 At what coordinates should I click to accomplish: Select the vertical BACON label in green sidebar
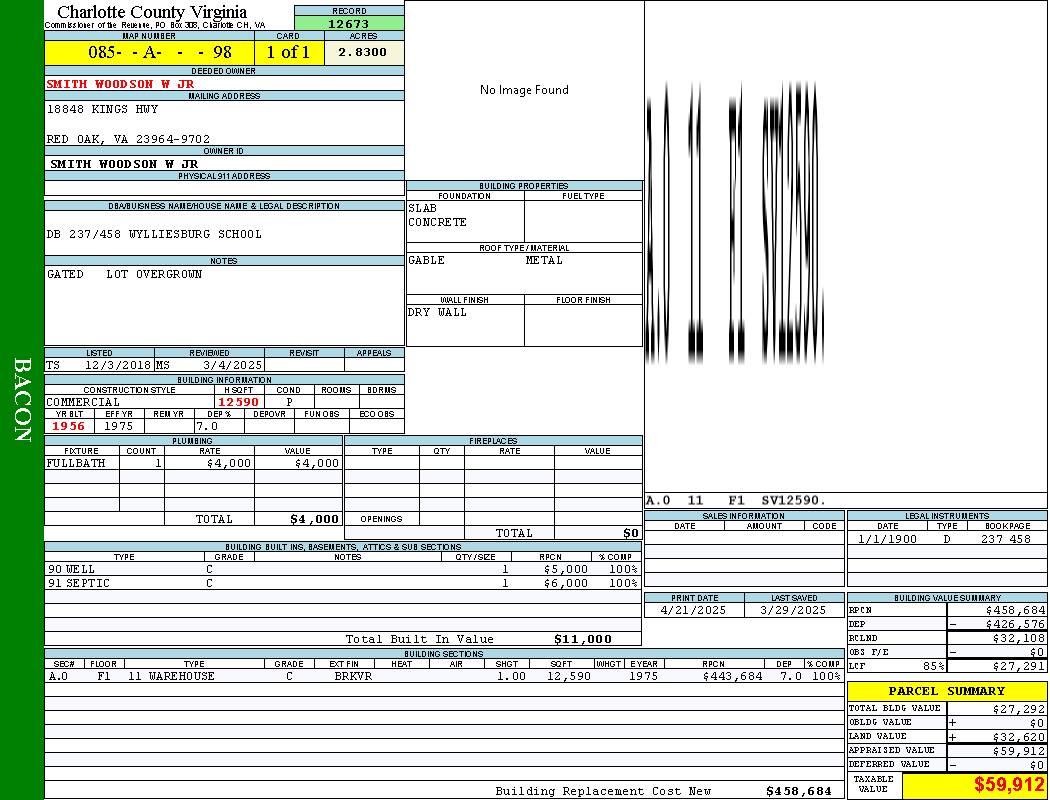click(x=22, y=400)
